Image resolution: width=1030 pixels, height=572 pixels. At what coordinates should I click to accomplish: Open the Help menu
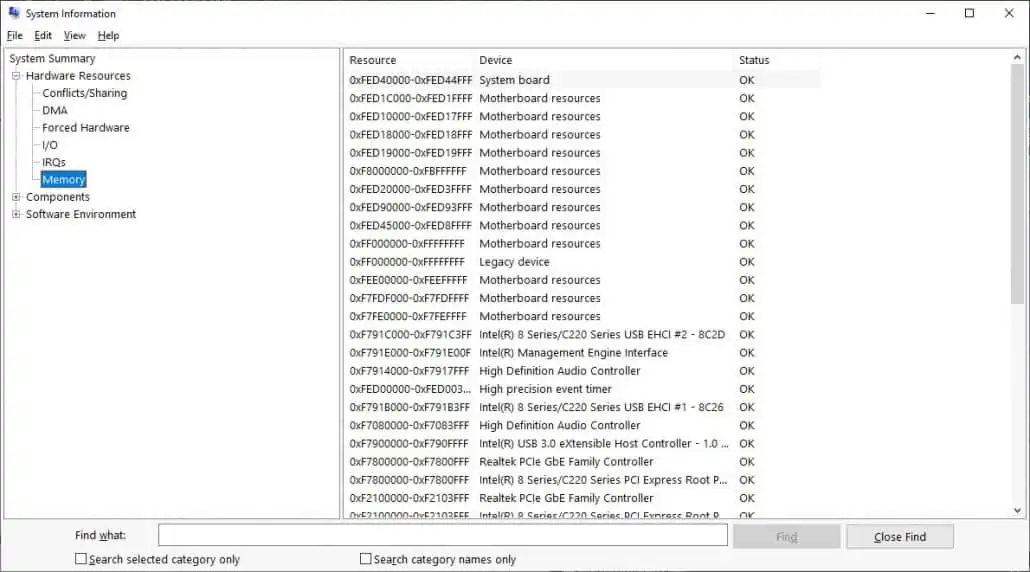(x=108, y=35)
